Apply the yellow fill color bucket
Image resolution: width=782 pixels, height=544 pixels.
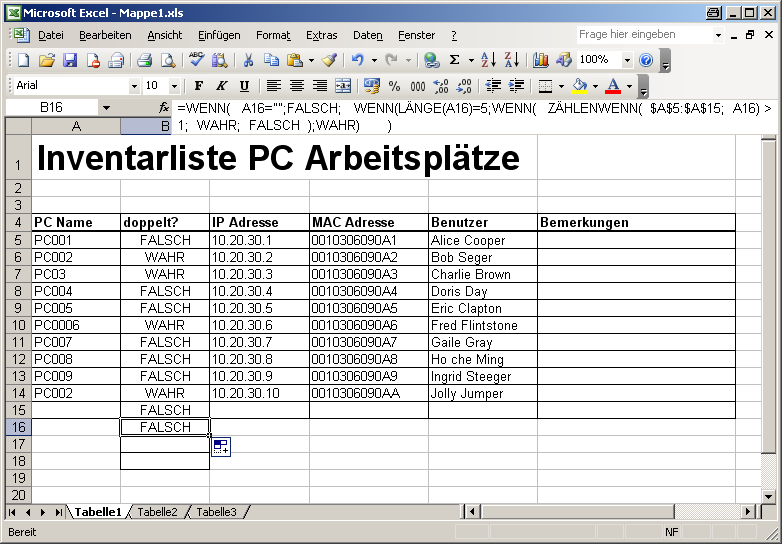click(579, 86)
